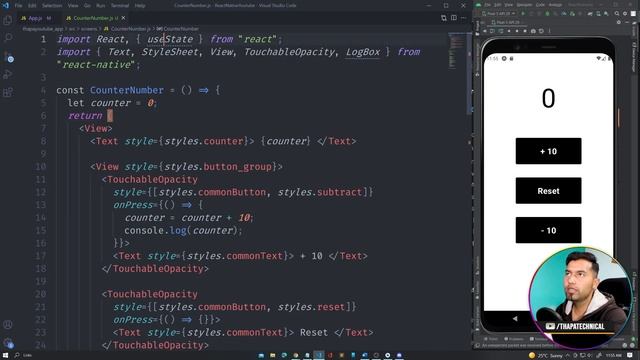Tap the - 10 button in emulator

click(x=548, y=230)
